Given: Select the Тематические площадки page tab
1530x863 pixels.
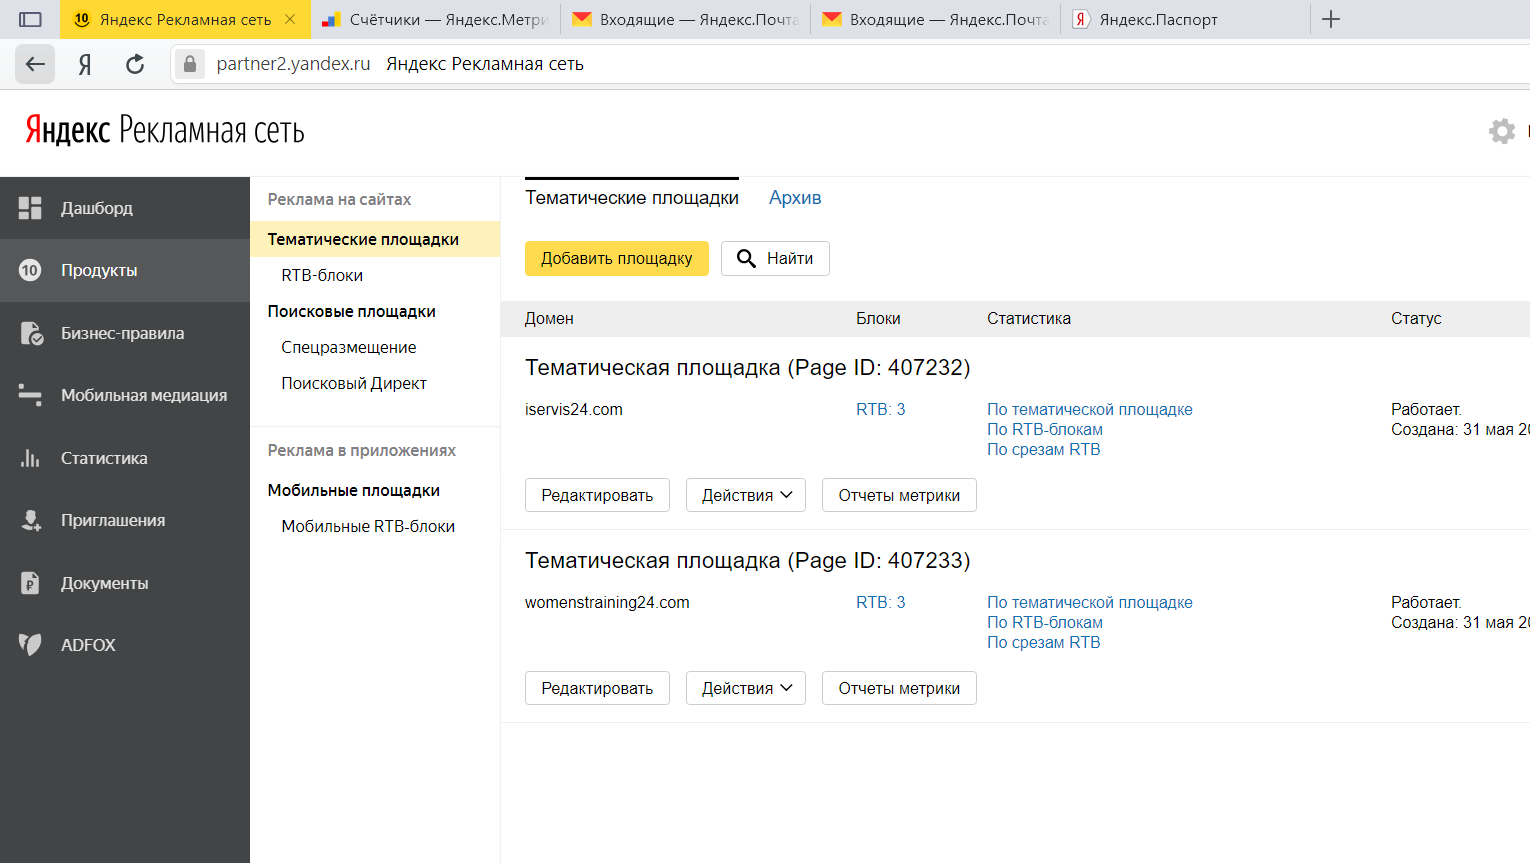Looking at the screenshot, I should pos(632,198).
